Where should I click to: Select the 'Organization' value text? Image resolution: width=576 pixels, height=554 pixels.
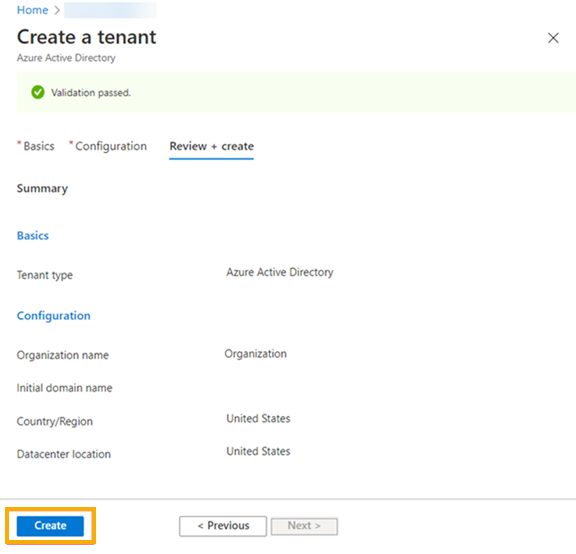click(256, 354)
